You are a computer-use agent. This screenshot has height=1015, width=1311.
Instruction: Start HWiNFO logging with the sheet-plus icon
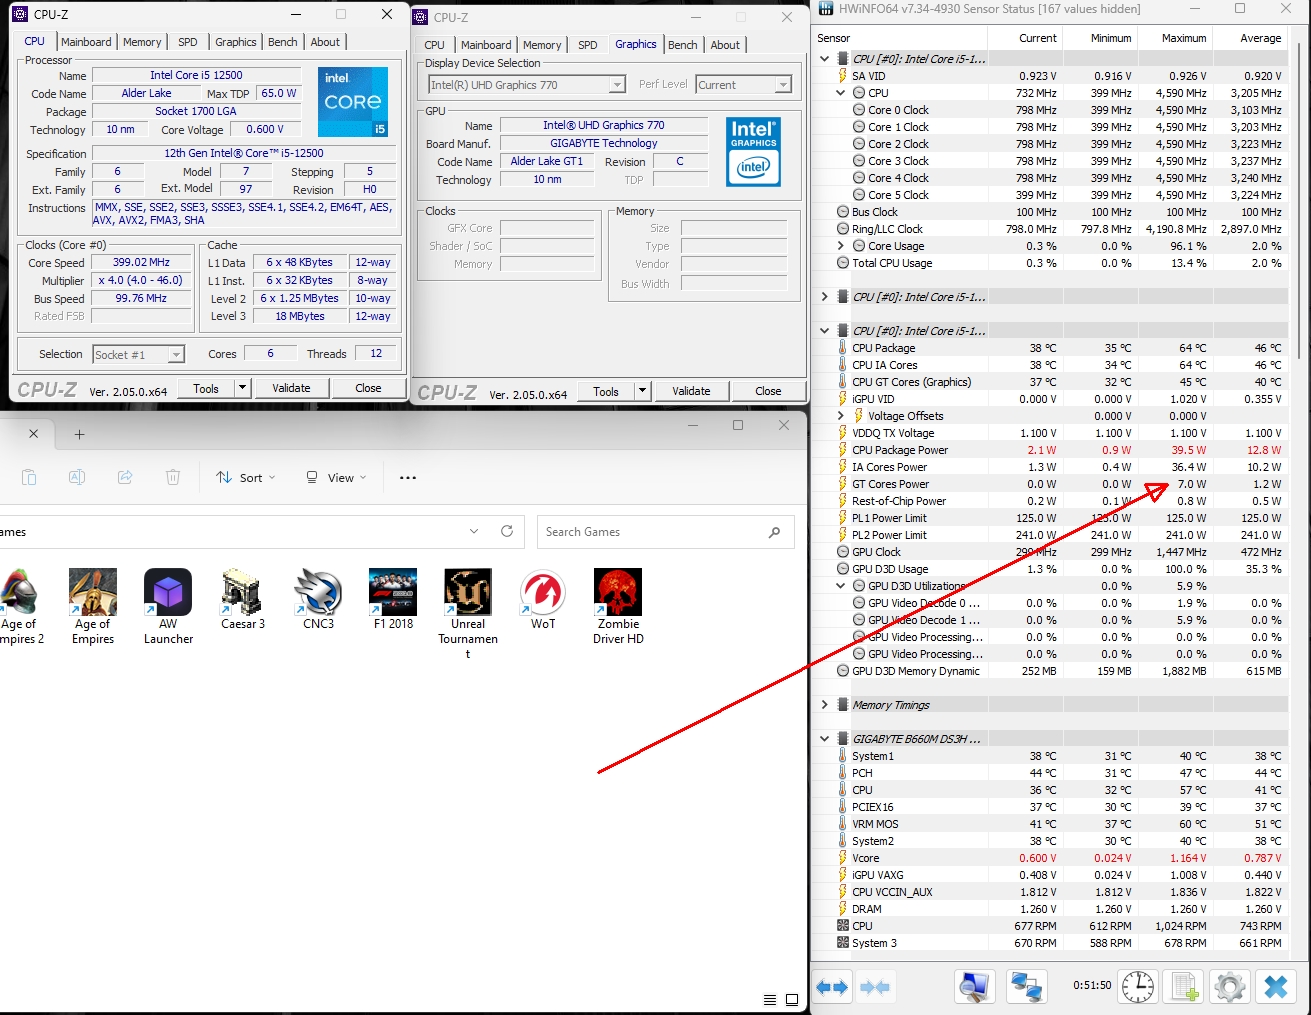[1184, 987]
